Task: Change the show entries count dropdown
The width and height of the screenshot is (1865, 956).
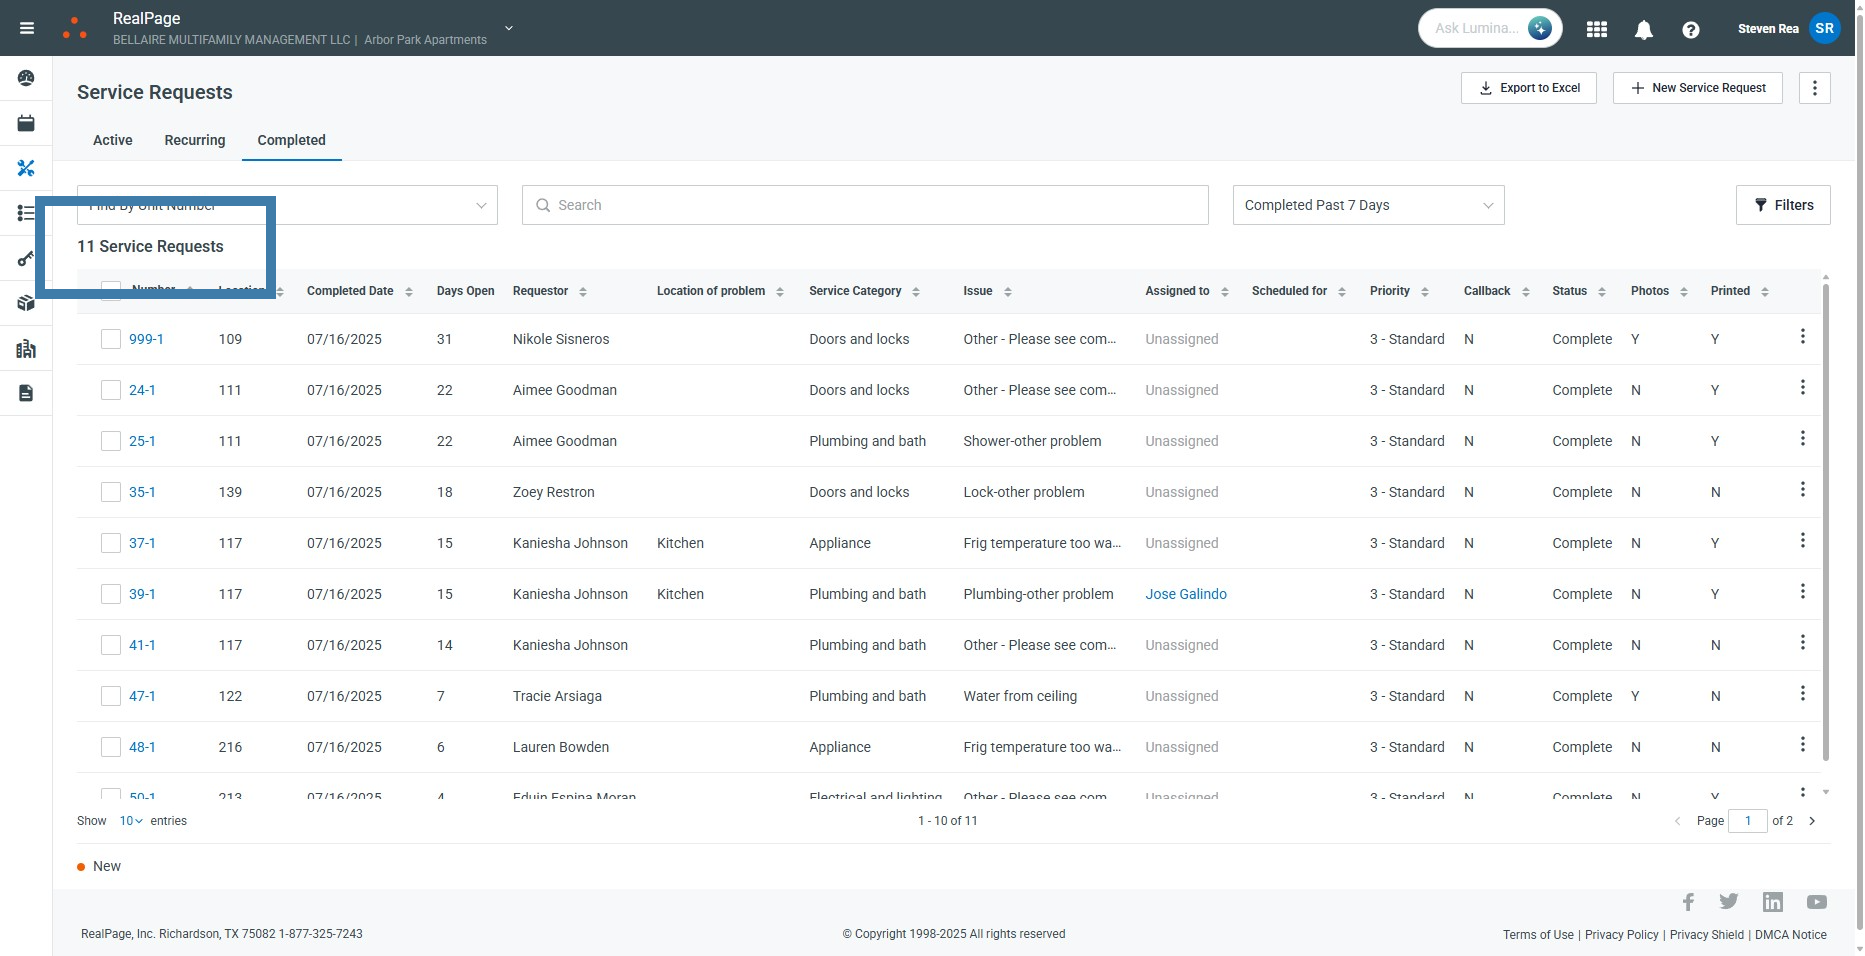Action: pyautogui.click(x=131, y=821)
